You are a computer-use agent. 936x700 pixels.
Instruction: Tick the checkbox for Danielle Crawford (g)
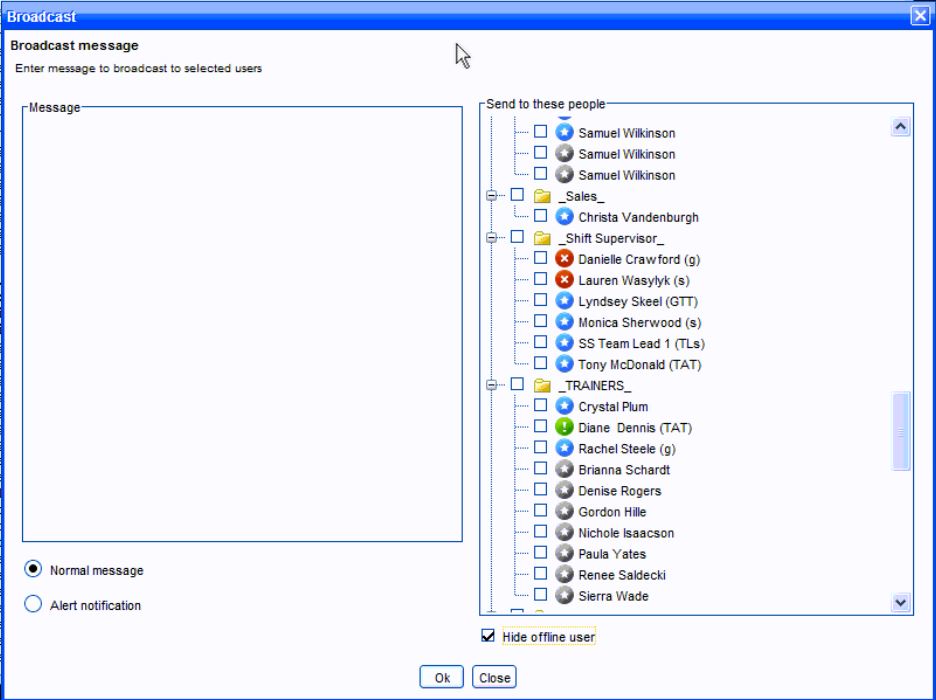point(540,258)
